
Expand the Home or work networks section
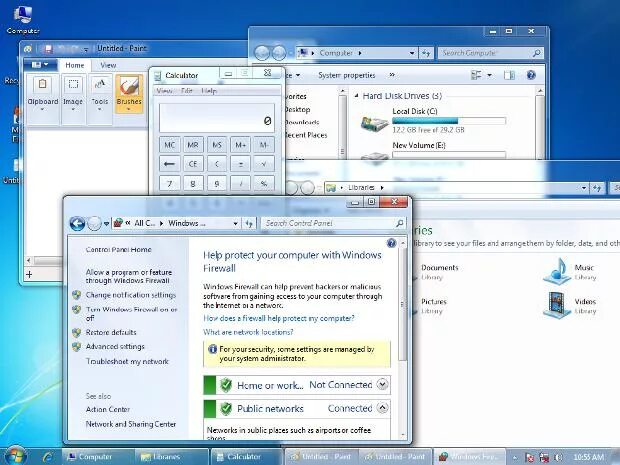(x=382, y=384)
